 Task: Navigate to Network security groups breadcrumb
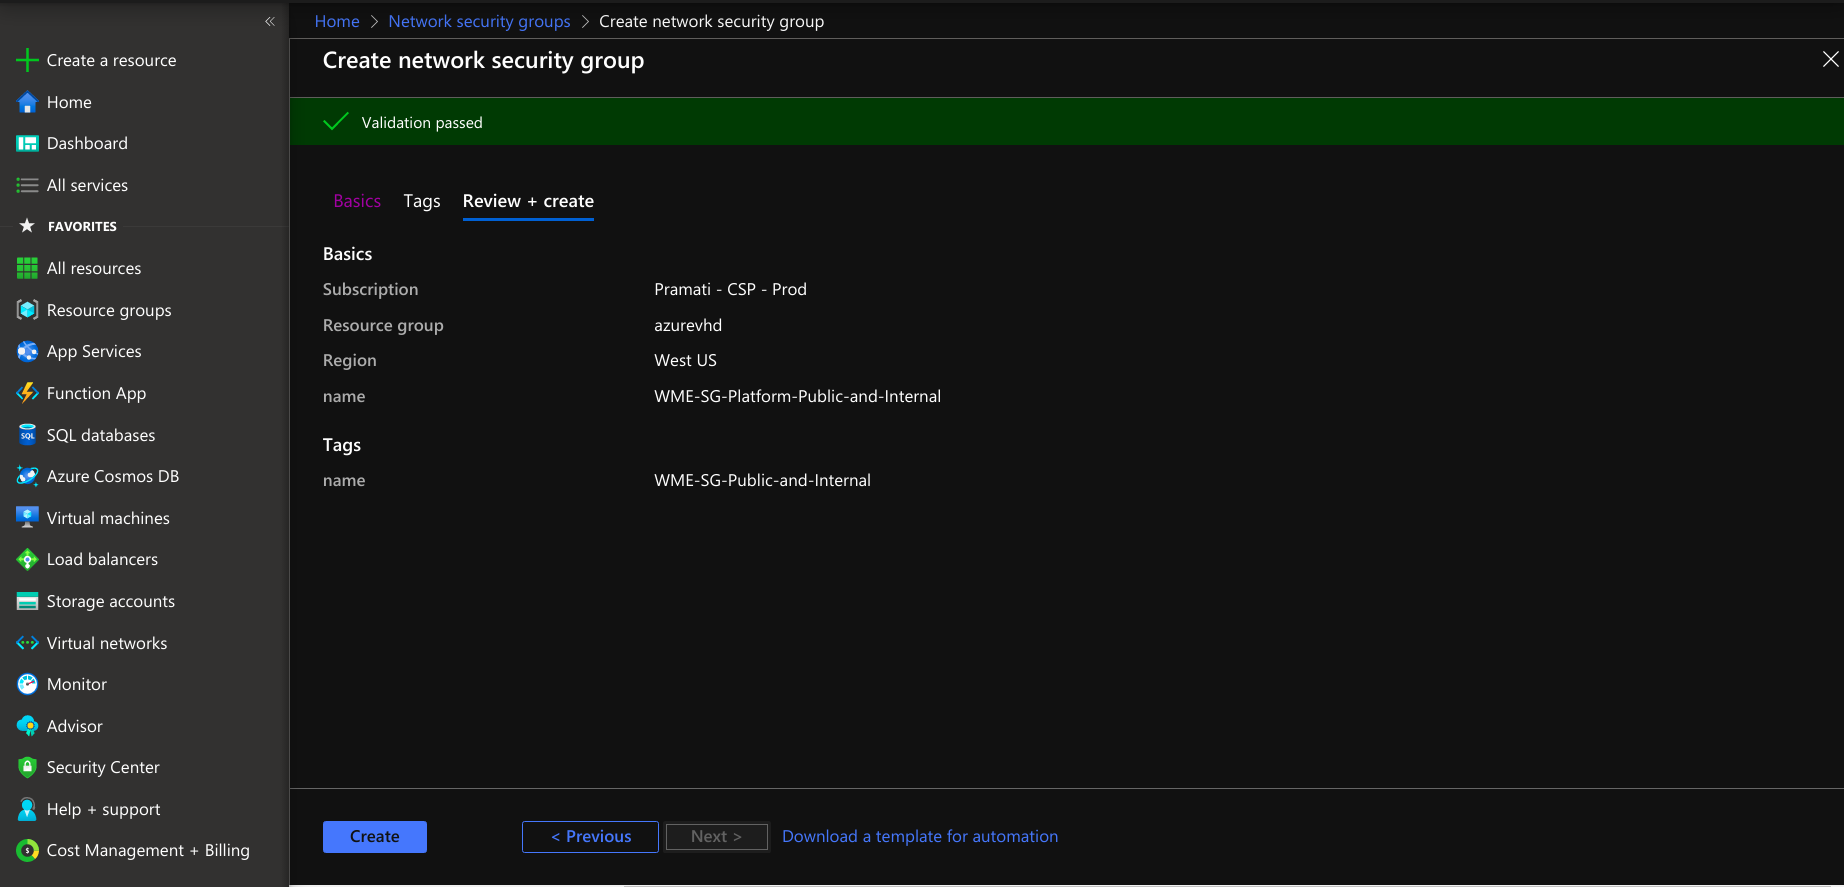coord(479,21)
